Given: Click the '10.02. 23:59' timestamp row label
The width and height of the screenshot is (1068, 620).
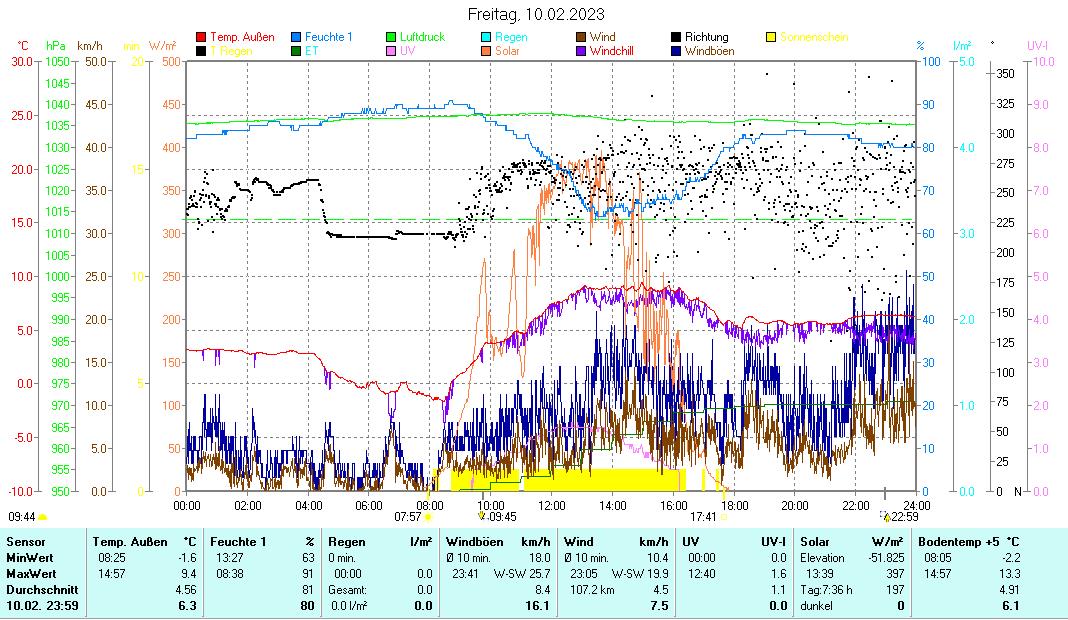Looking at the screenshot, I should tap(42, 606).
